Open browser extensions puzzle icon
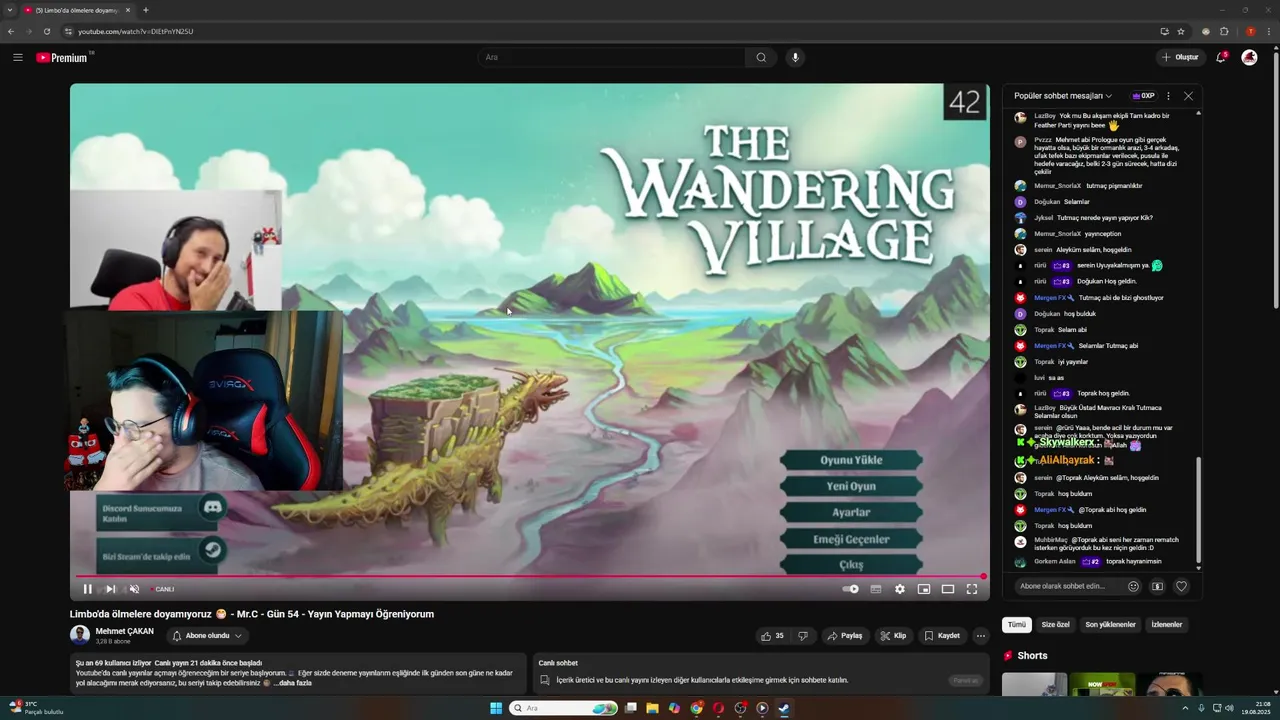 tap(1224, 31)
